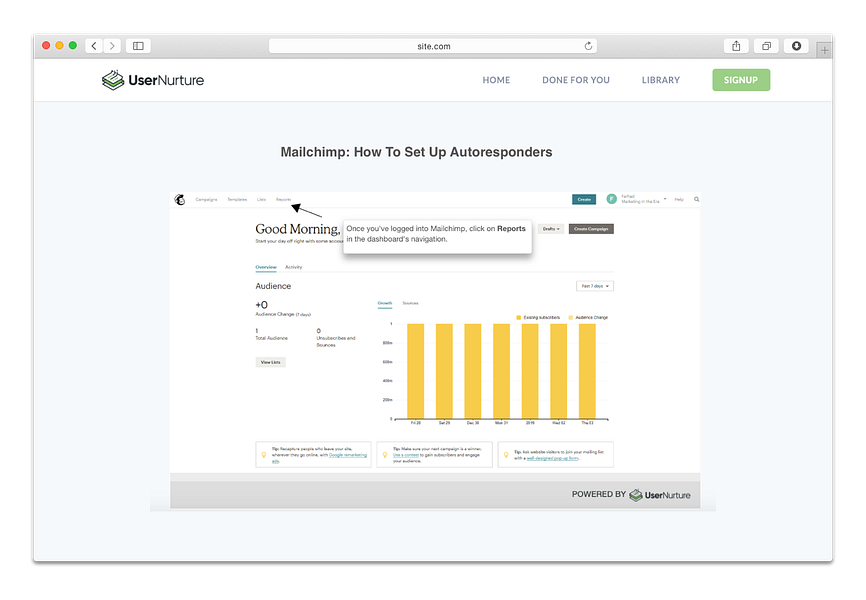Expand the account dropdown arrow next to profile name

665,198
